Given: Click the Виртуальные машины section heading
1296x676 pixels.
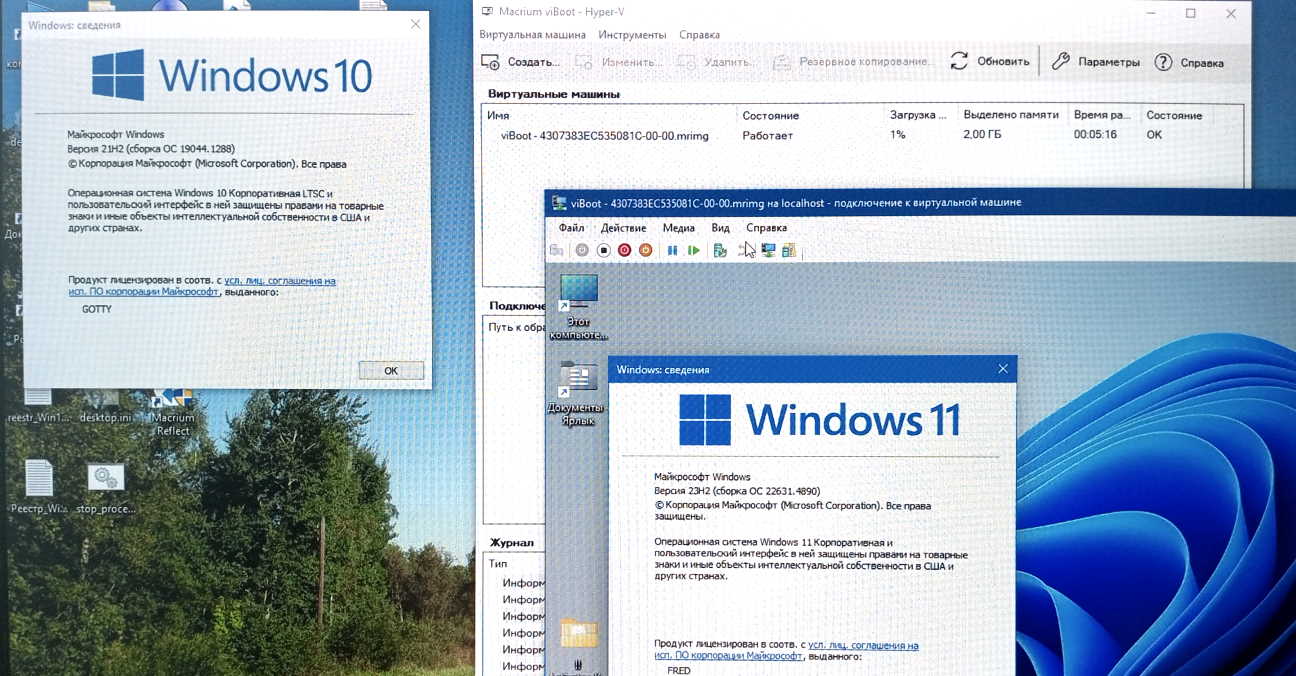Looking at the screenshot, I should (x=554, y=94).
